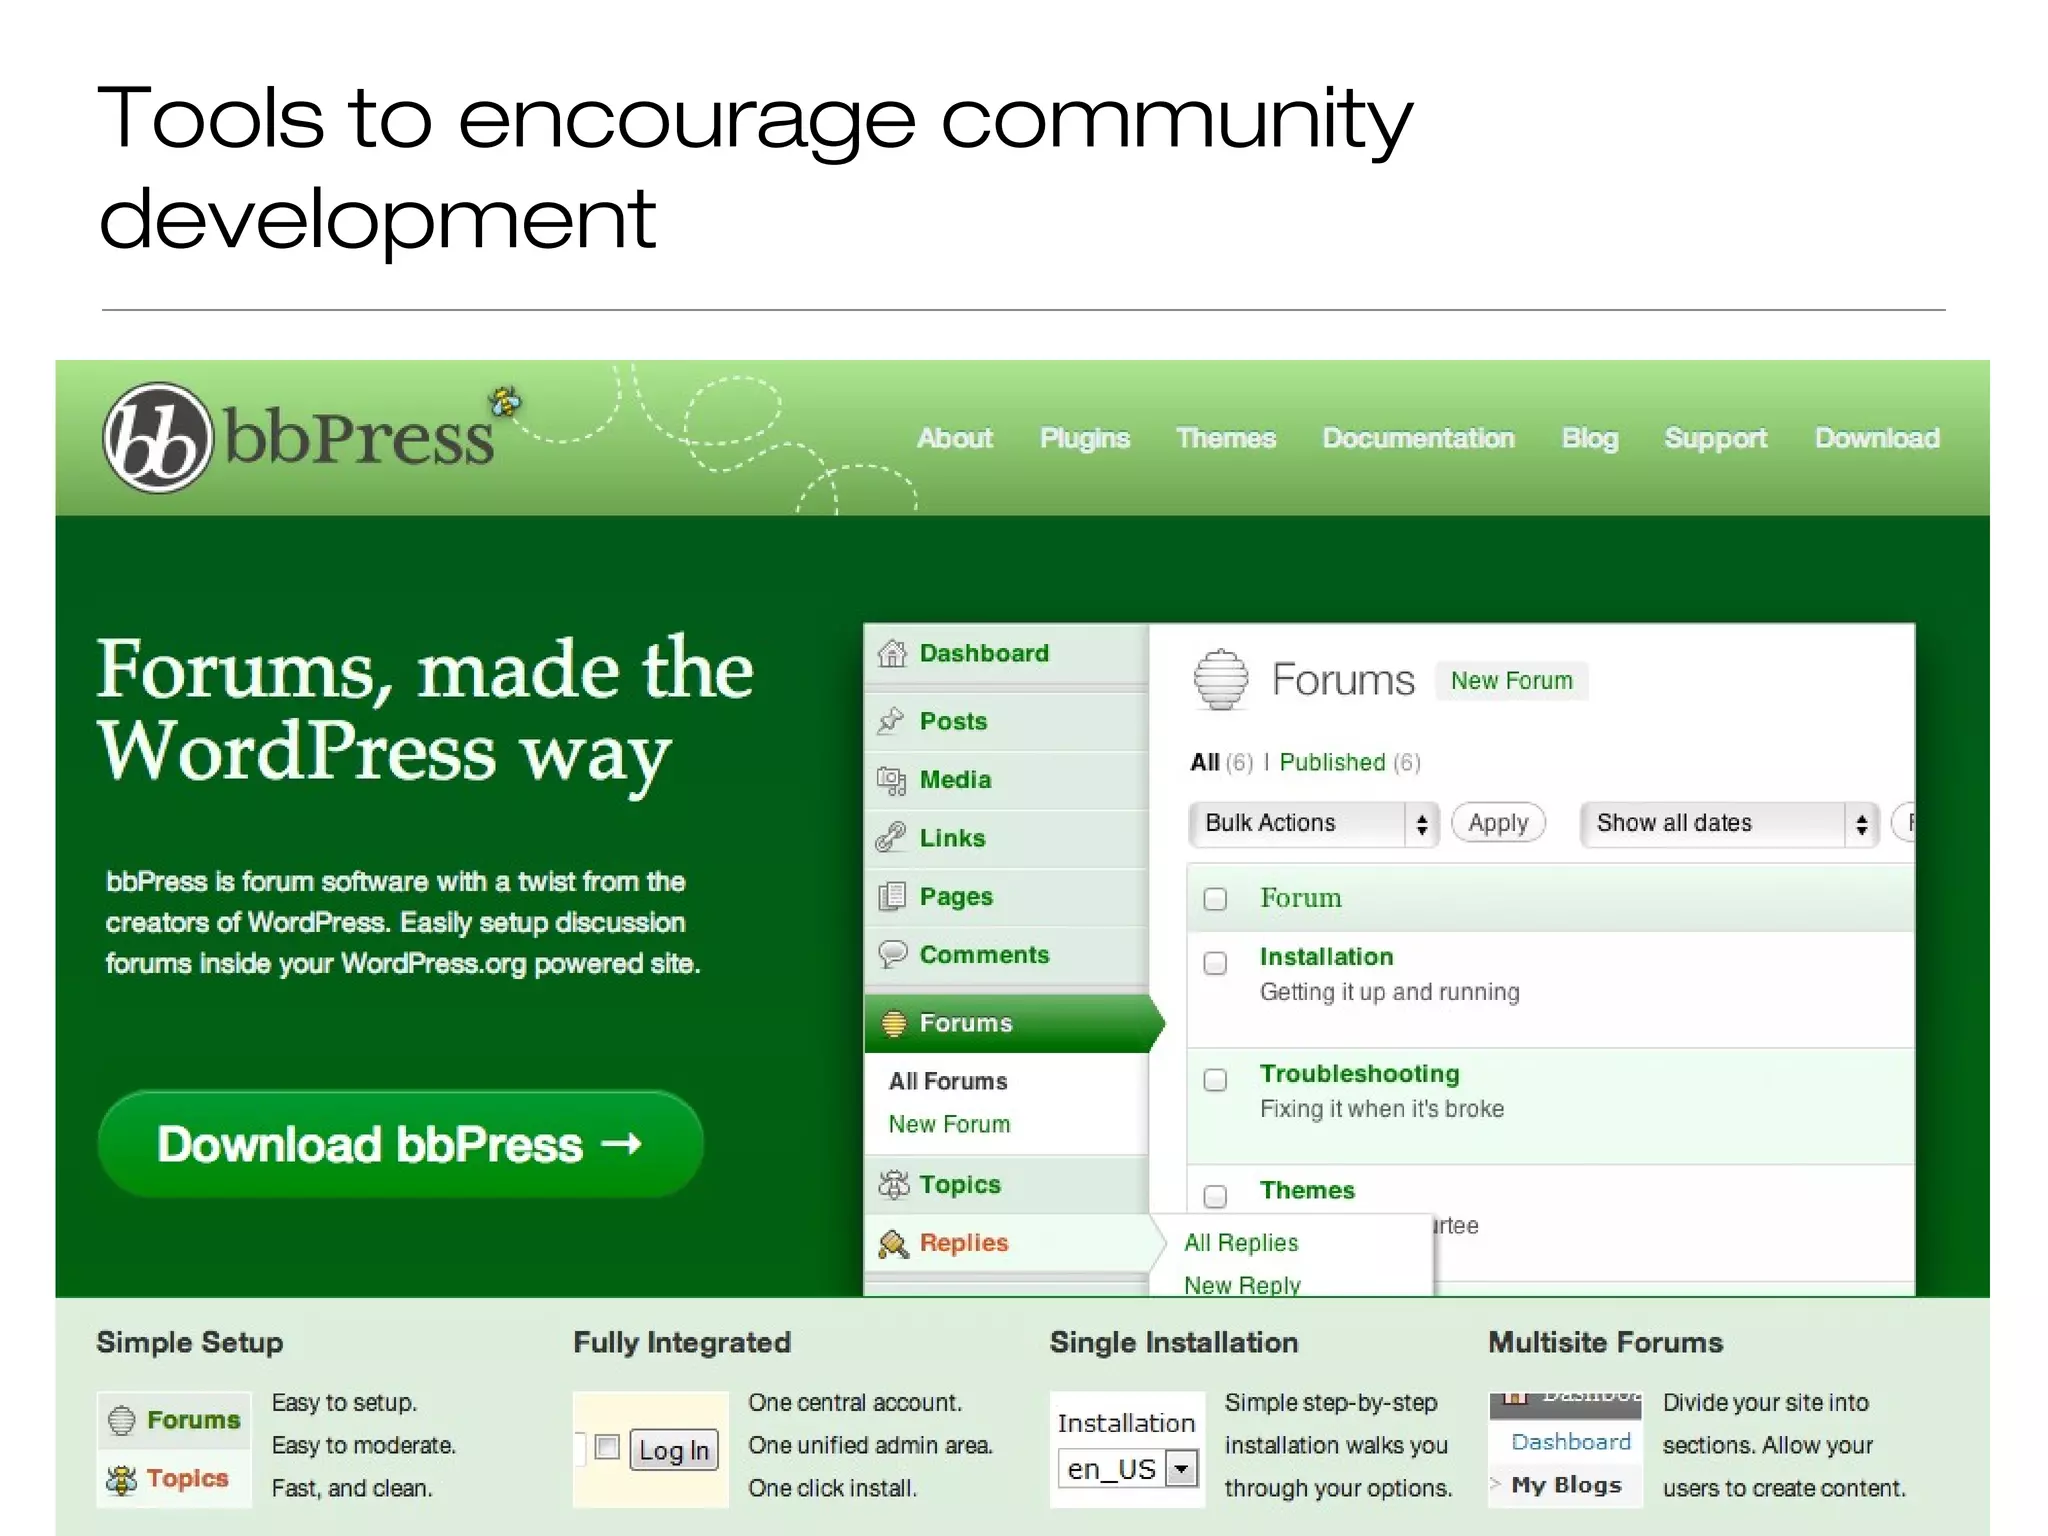Click All Replies flyout item
Image resolution: width=2048 pixels, height=1536 pixels.
[x=1241, y=1243]
